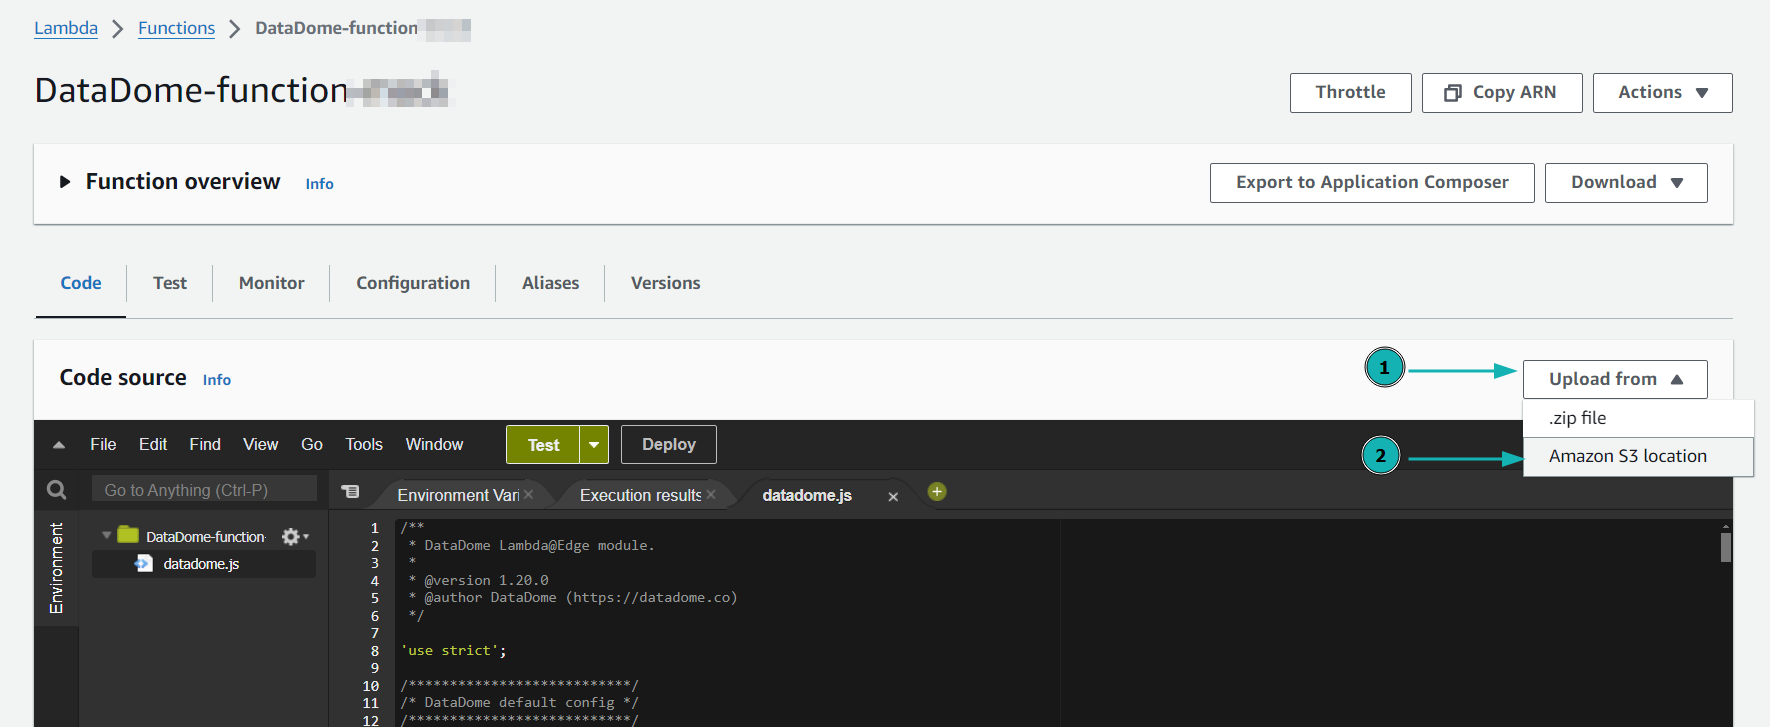The width and height of the screenshot is (1770, 727).
Task: Open the Tools menu in editor
Action: click(x=364, y=444)
